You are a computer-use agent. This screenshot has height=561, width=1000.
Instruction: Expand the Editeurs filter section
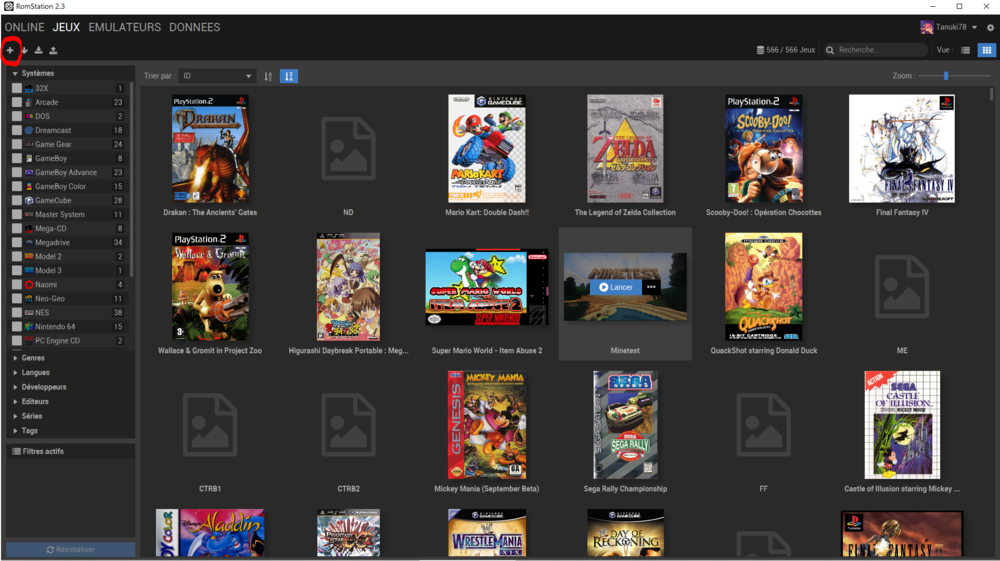point(15,402)
